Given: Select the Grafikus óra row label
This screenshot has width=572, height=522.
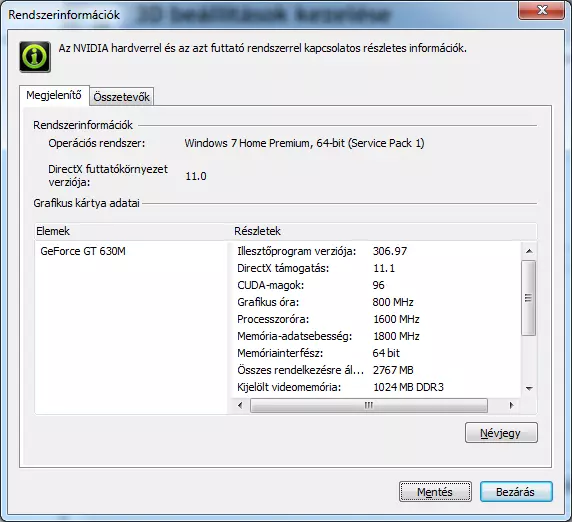Looking at the screenshot, I should (x=268, y=302).
